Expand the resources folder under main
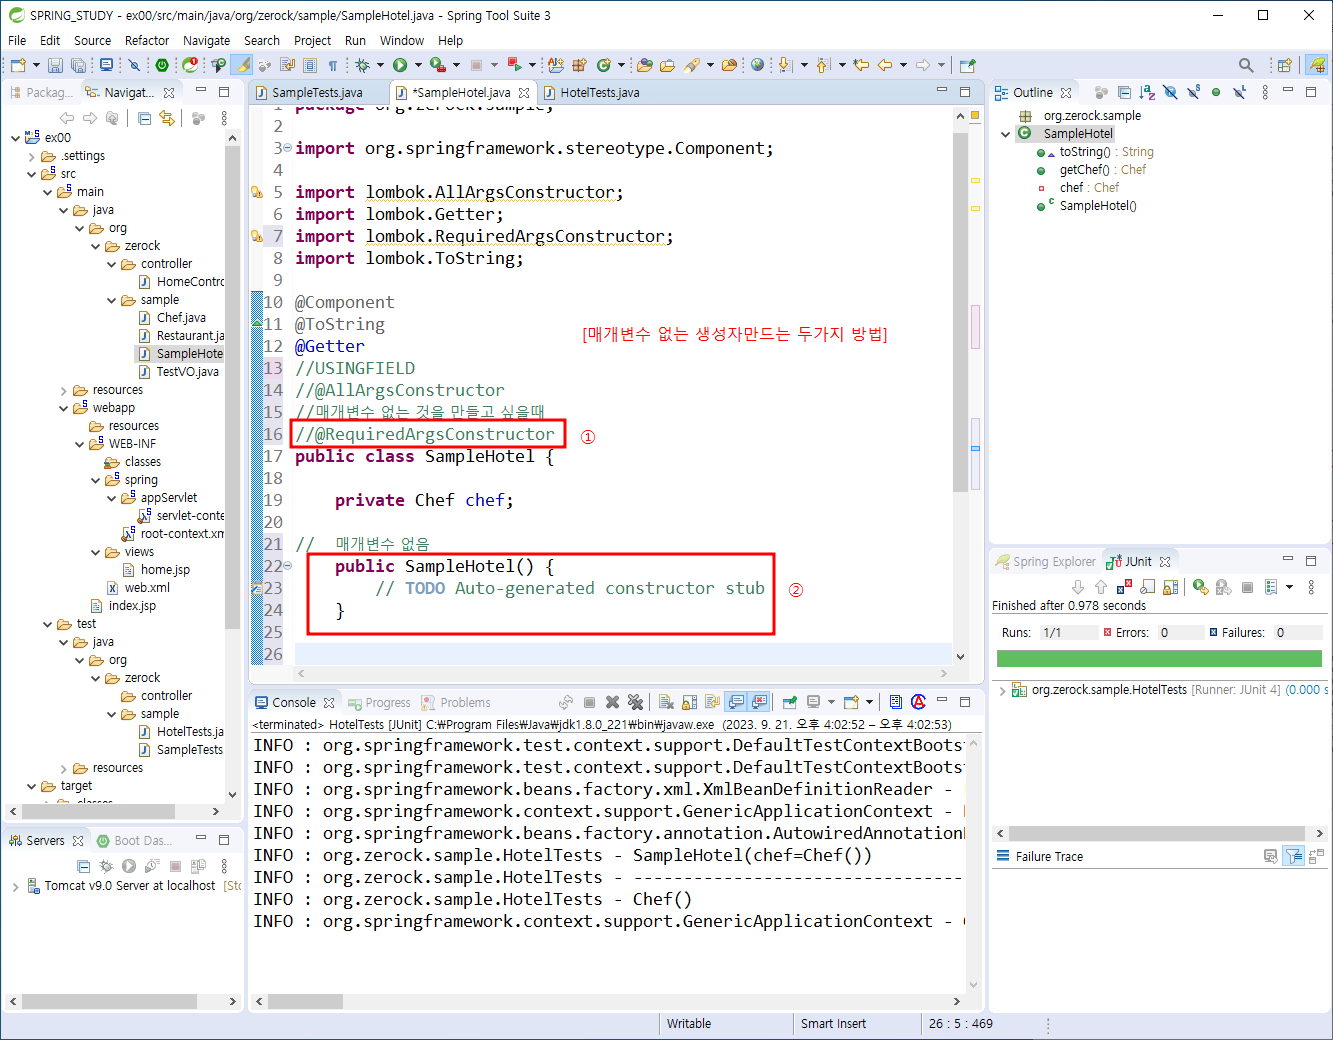 click(x=63, y=390)
